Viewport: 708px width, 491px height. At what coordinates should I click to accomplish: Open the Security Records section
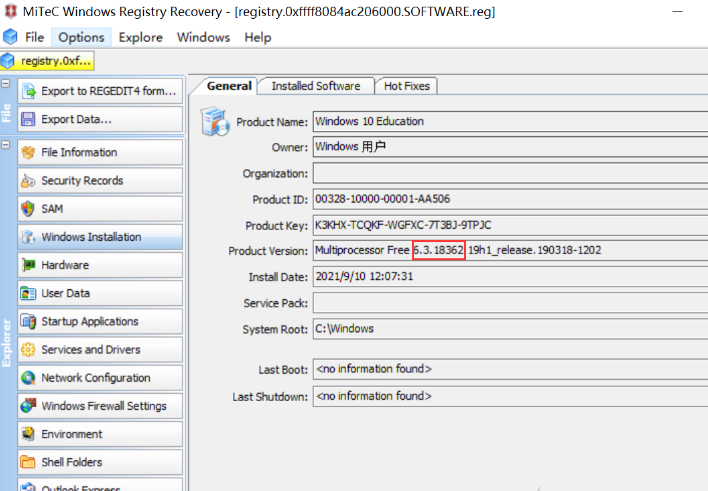tap(100, 181)
